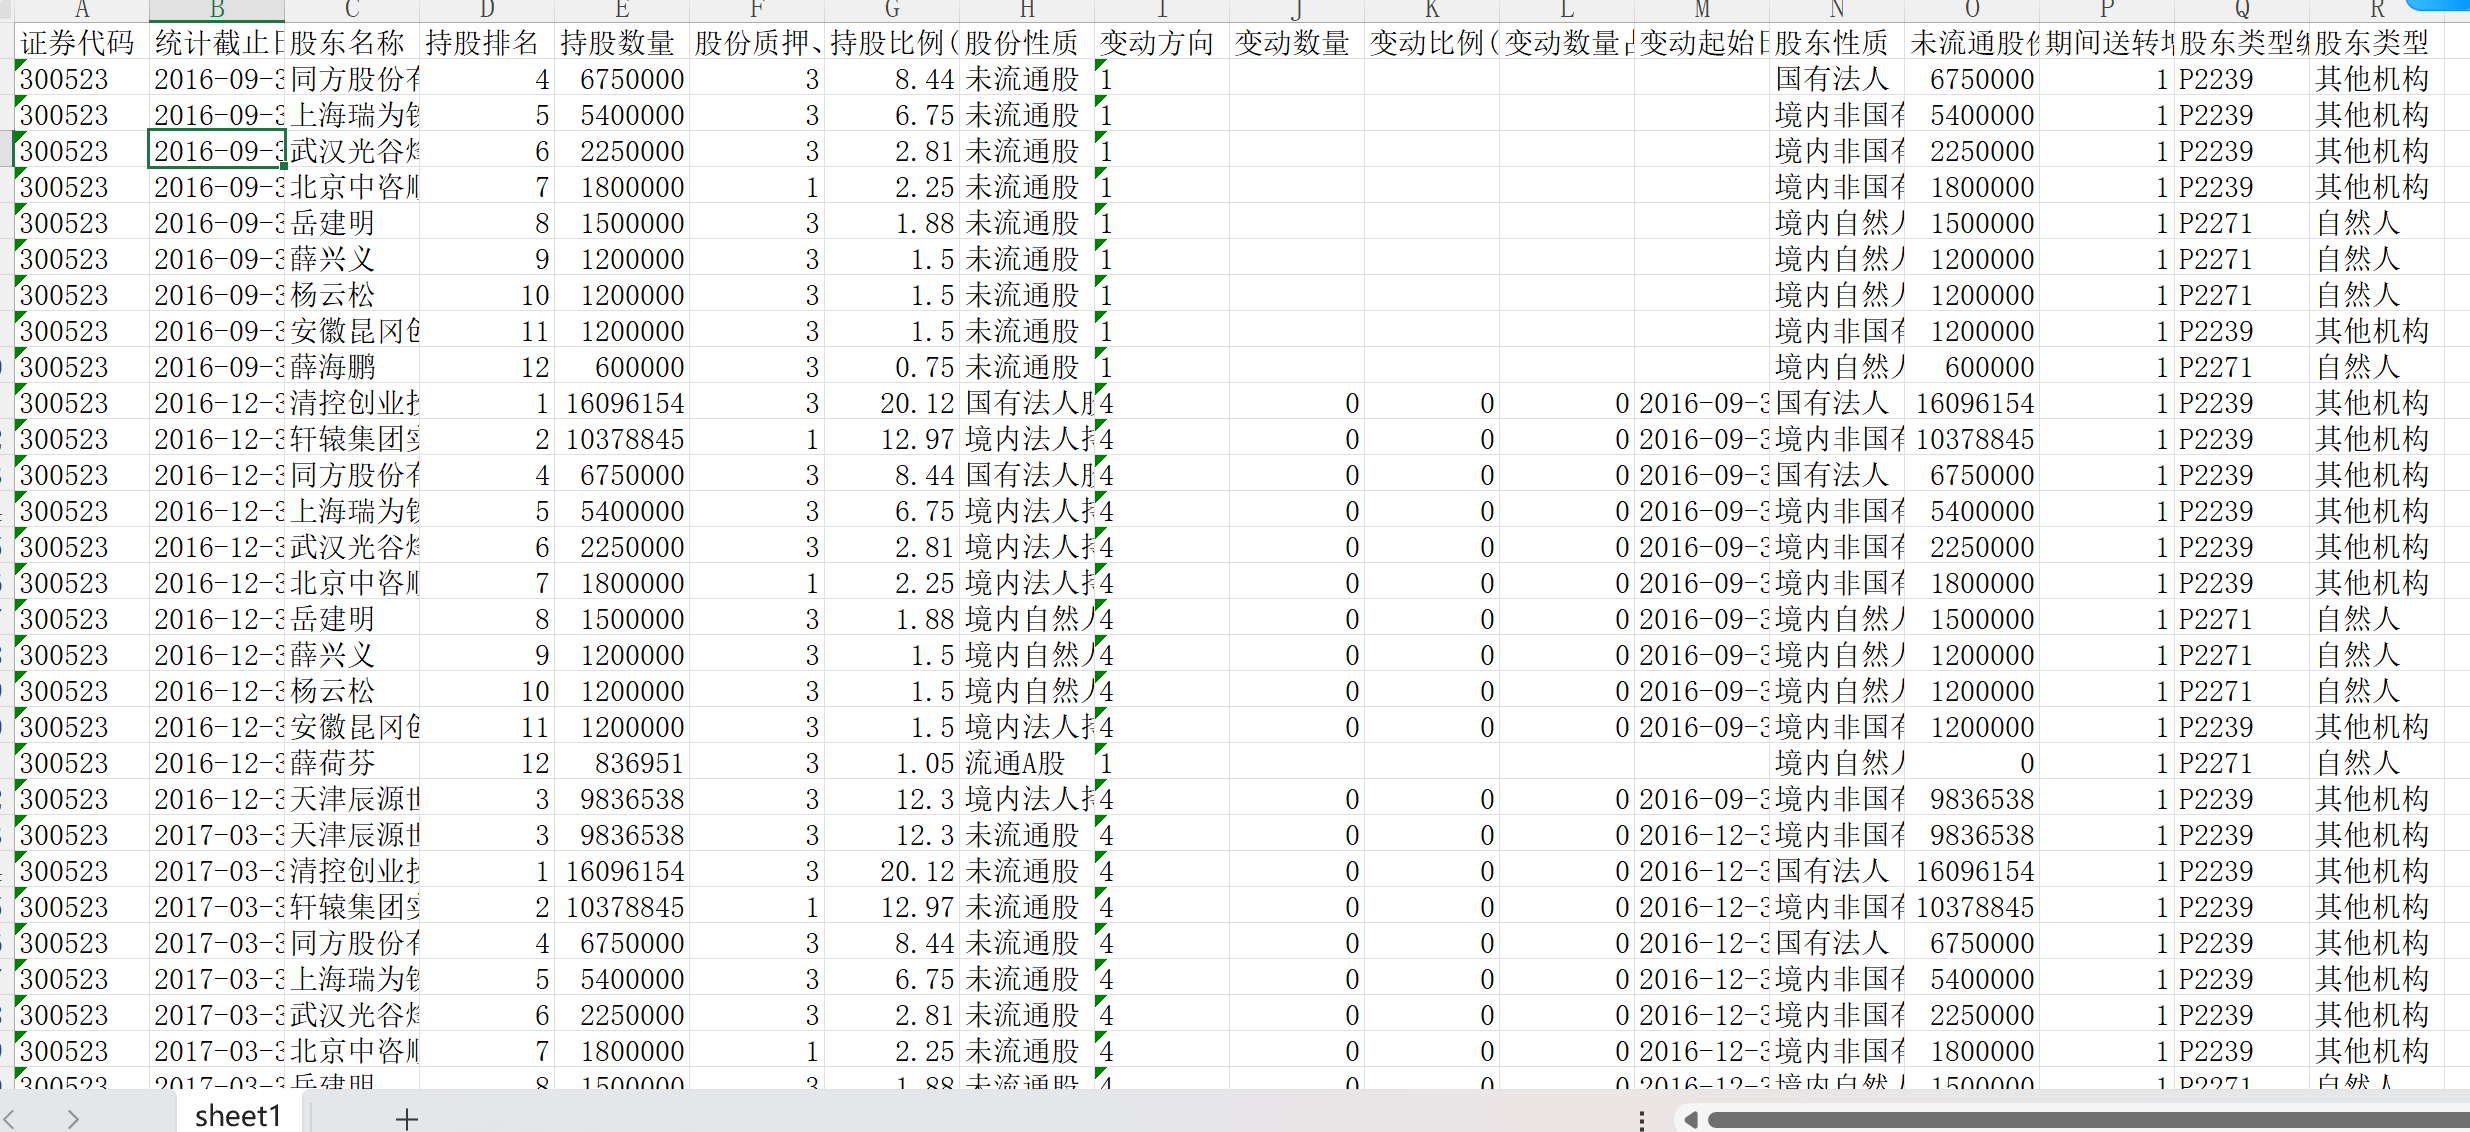Select column B header
The height and width of the screenshot is (1132, 2470).
click(217, 10)
